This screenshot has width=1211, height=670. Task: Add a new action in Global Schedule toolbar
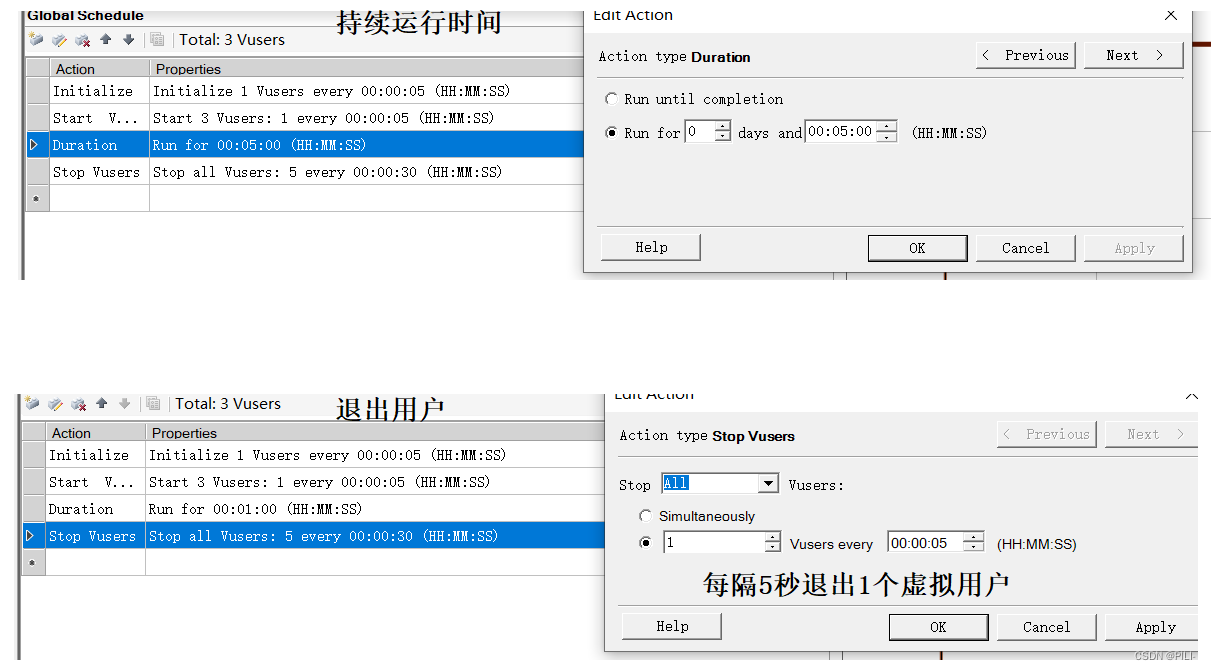pos(36,40)
